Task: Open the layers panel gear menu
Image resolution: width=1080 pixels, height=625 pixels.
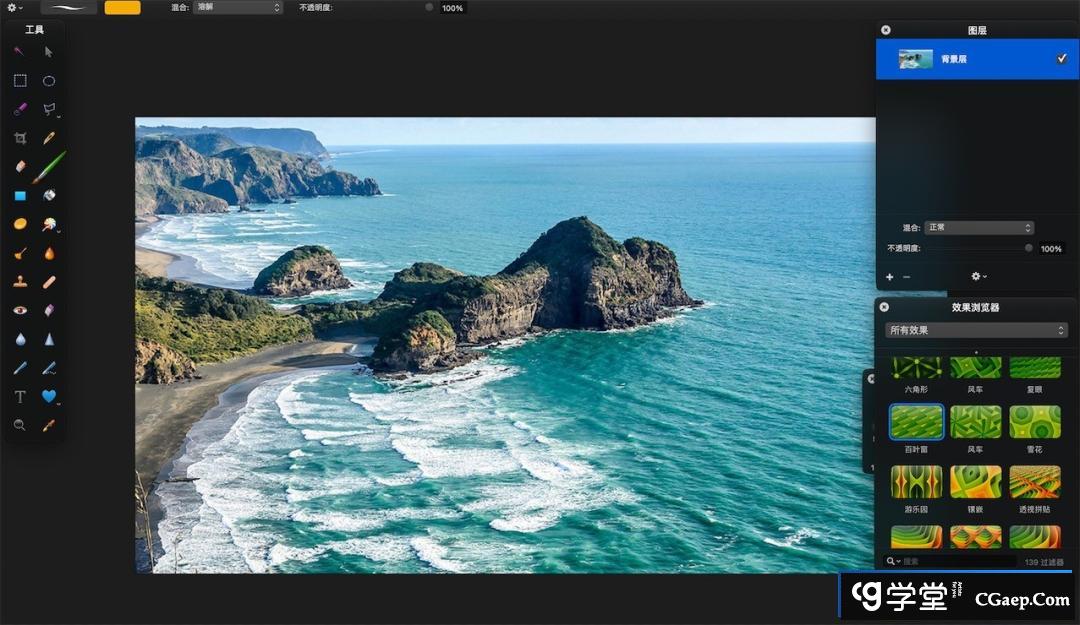Action: [978, 276]
